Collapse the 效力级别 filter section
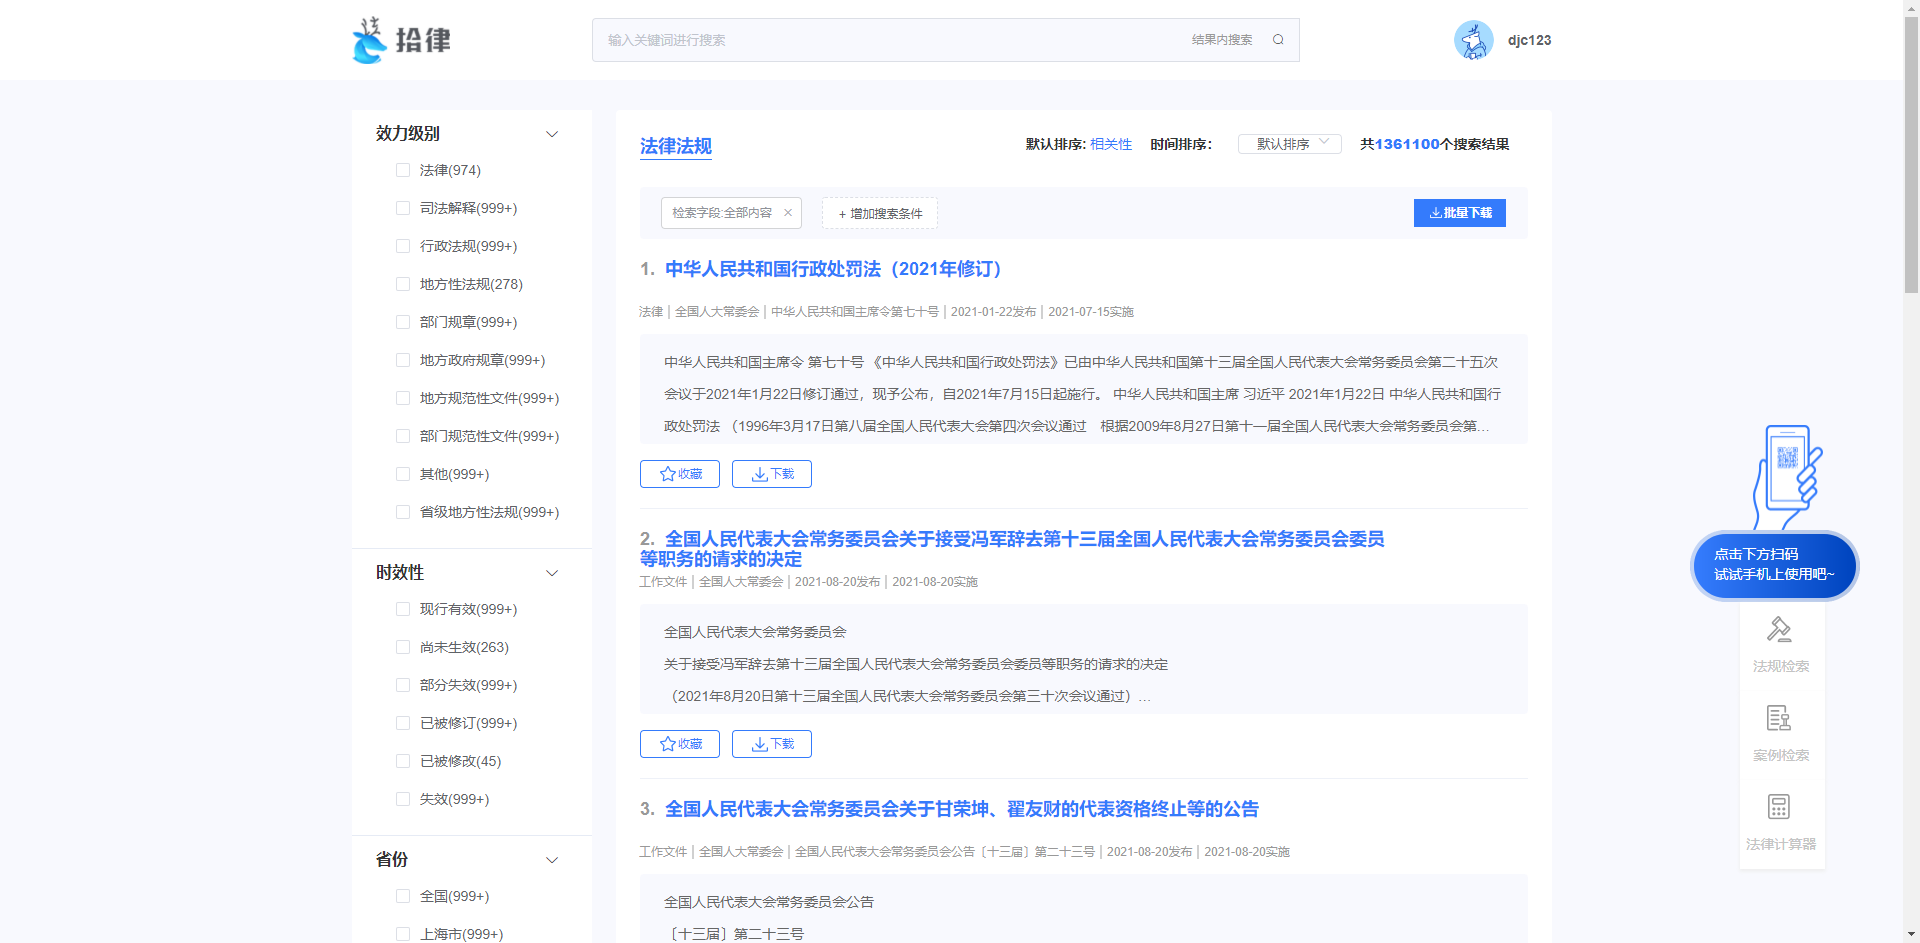This screenshot has height=943, width=1920. [551, 134]
